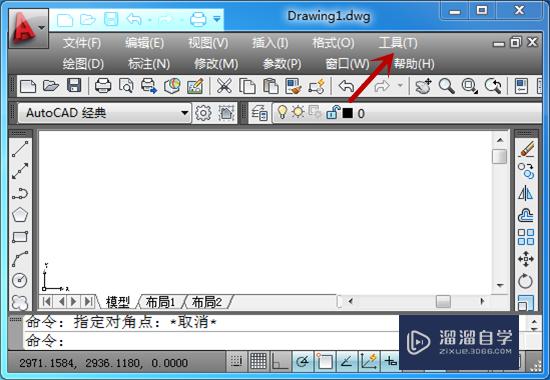Select the Arc tool
Screen dimensions: 550x380
[x=20, y=259]
